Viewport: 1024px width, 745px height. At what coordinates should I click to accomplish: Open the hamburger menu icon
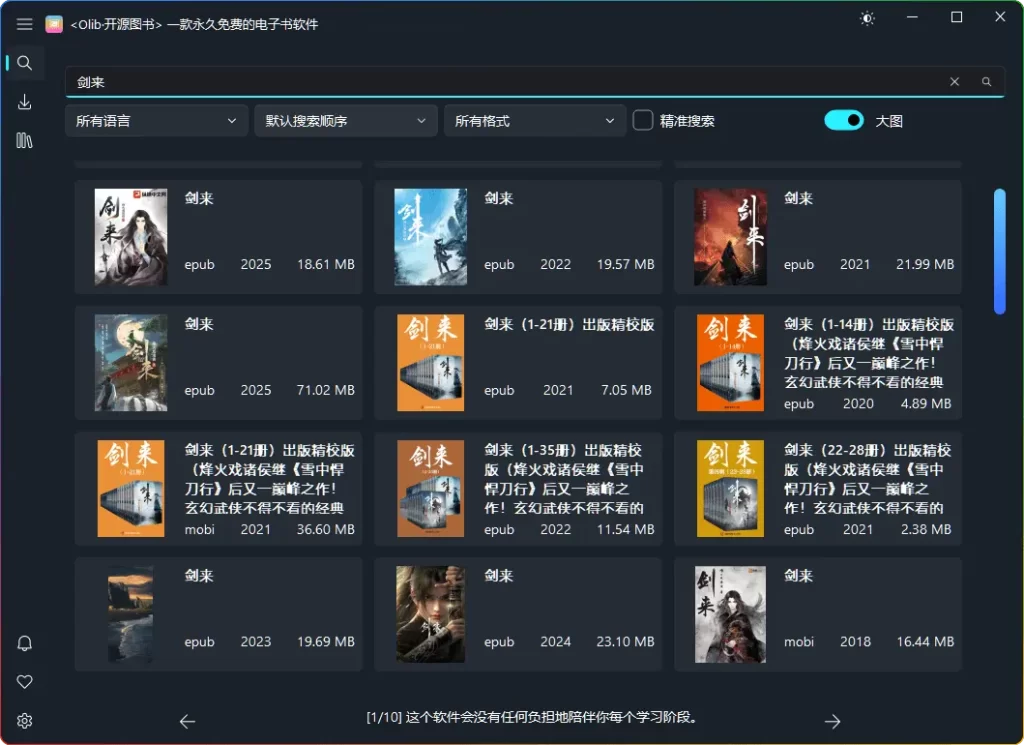[x=25, y=24]
